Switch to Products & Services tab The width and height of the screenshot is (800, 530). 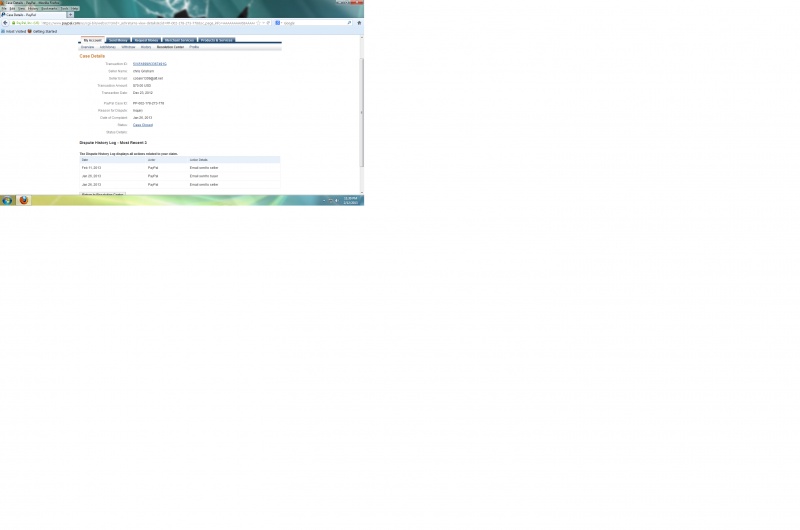pyautogui.click(x=216, y=40)
